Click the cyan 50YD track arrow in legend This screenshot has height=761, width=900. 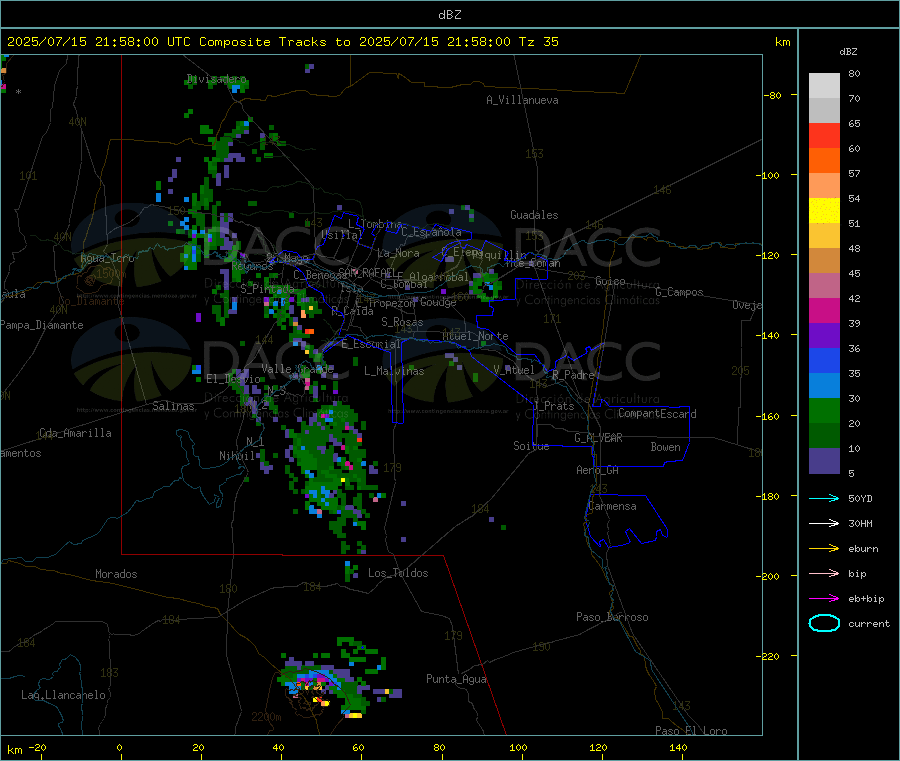(824, 498)
